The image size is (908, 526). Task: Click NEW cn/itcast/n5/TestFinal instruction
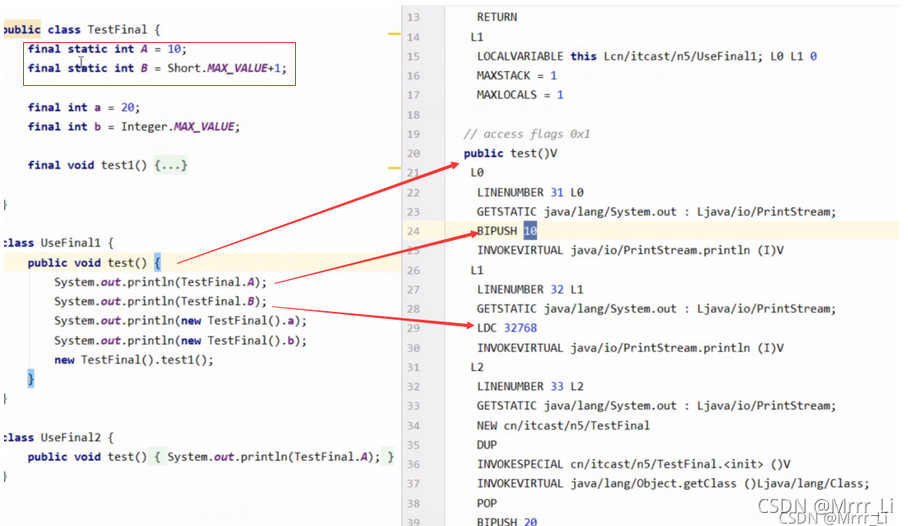563,426
